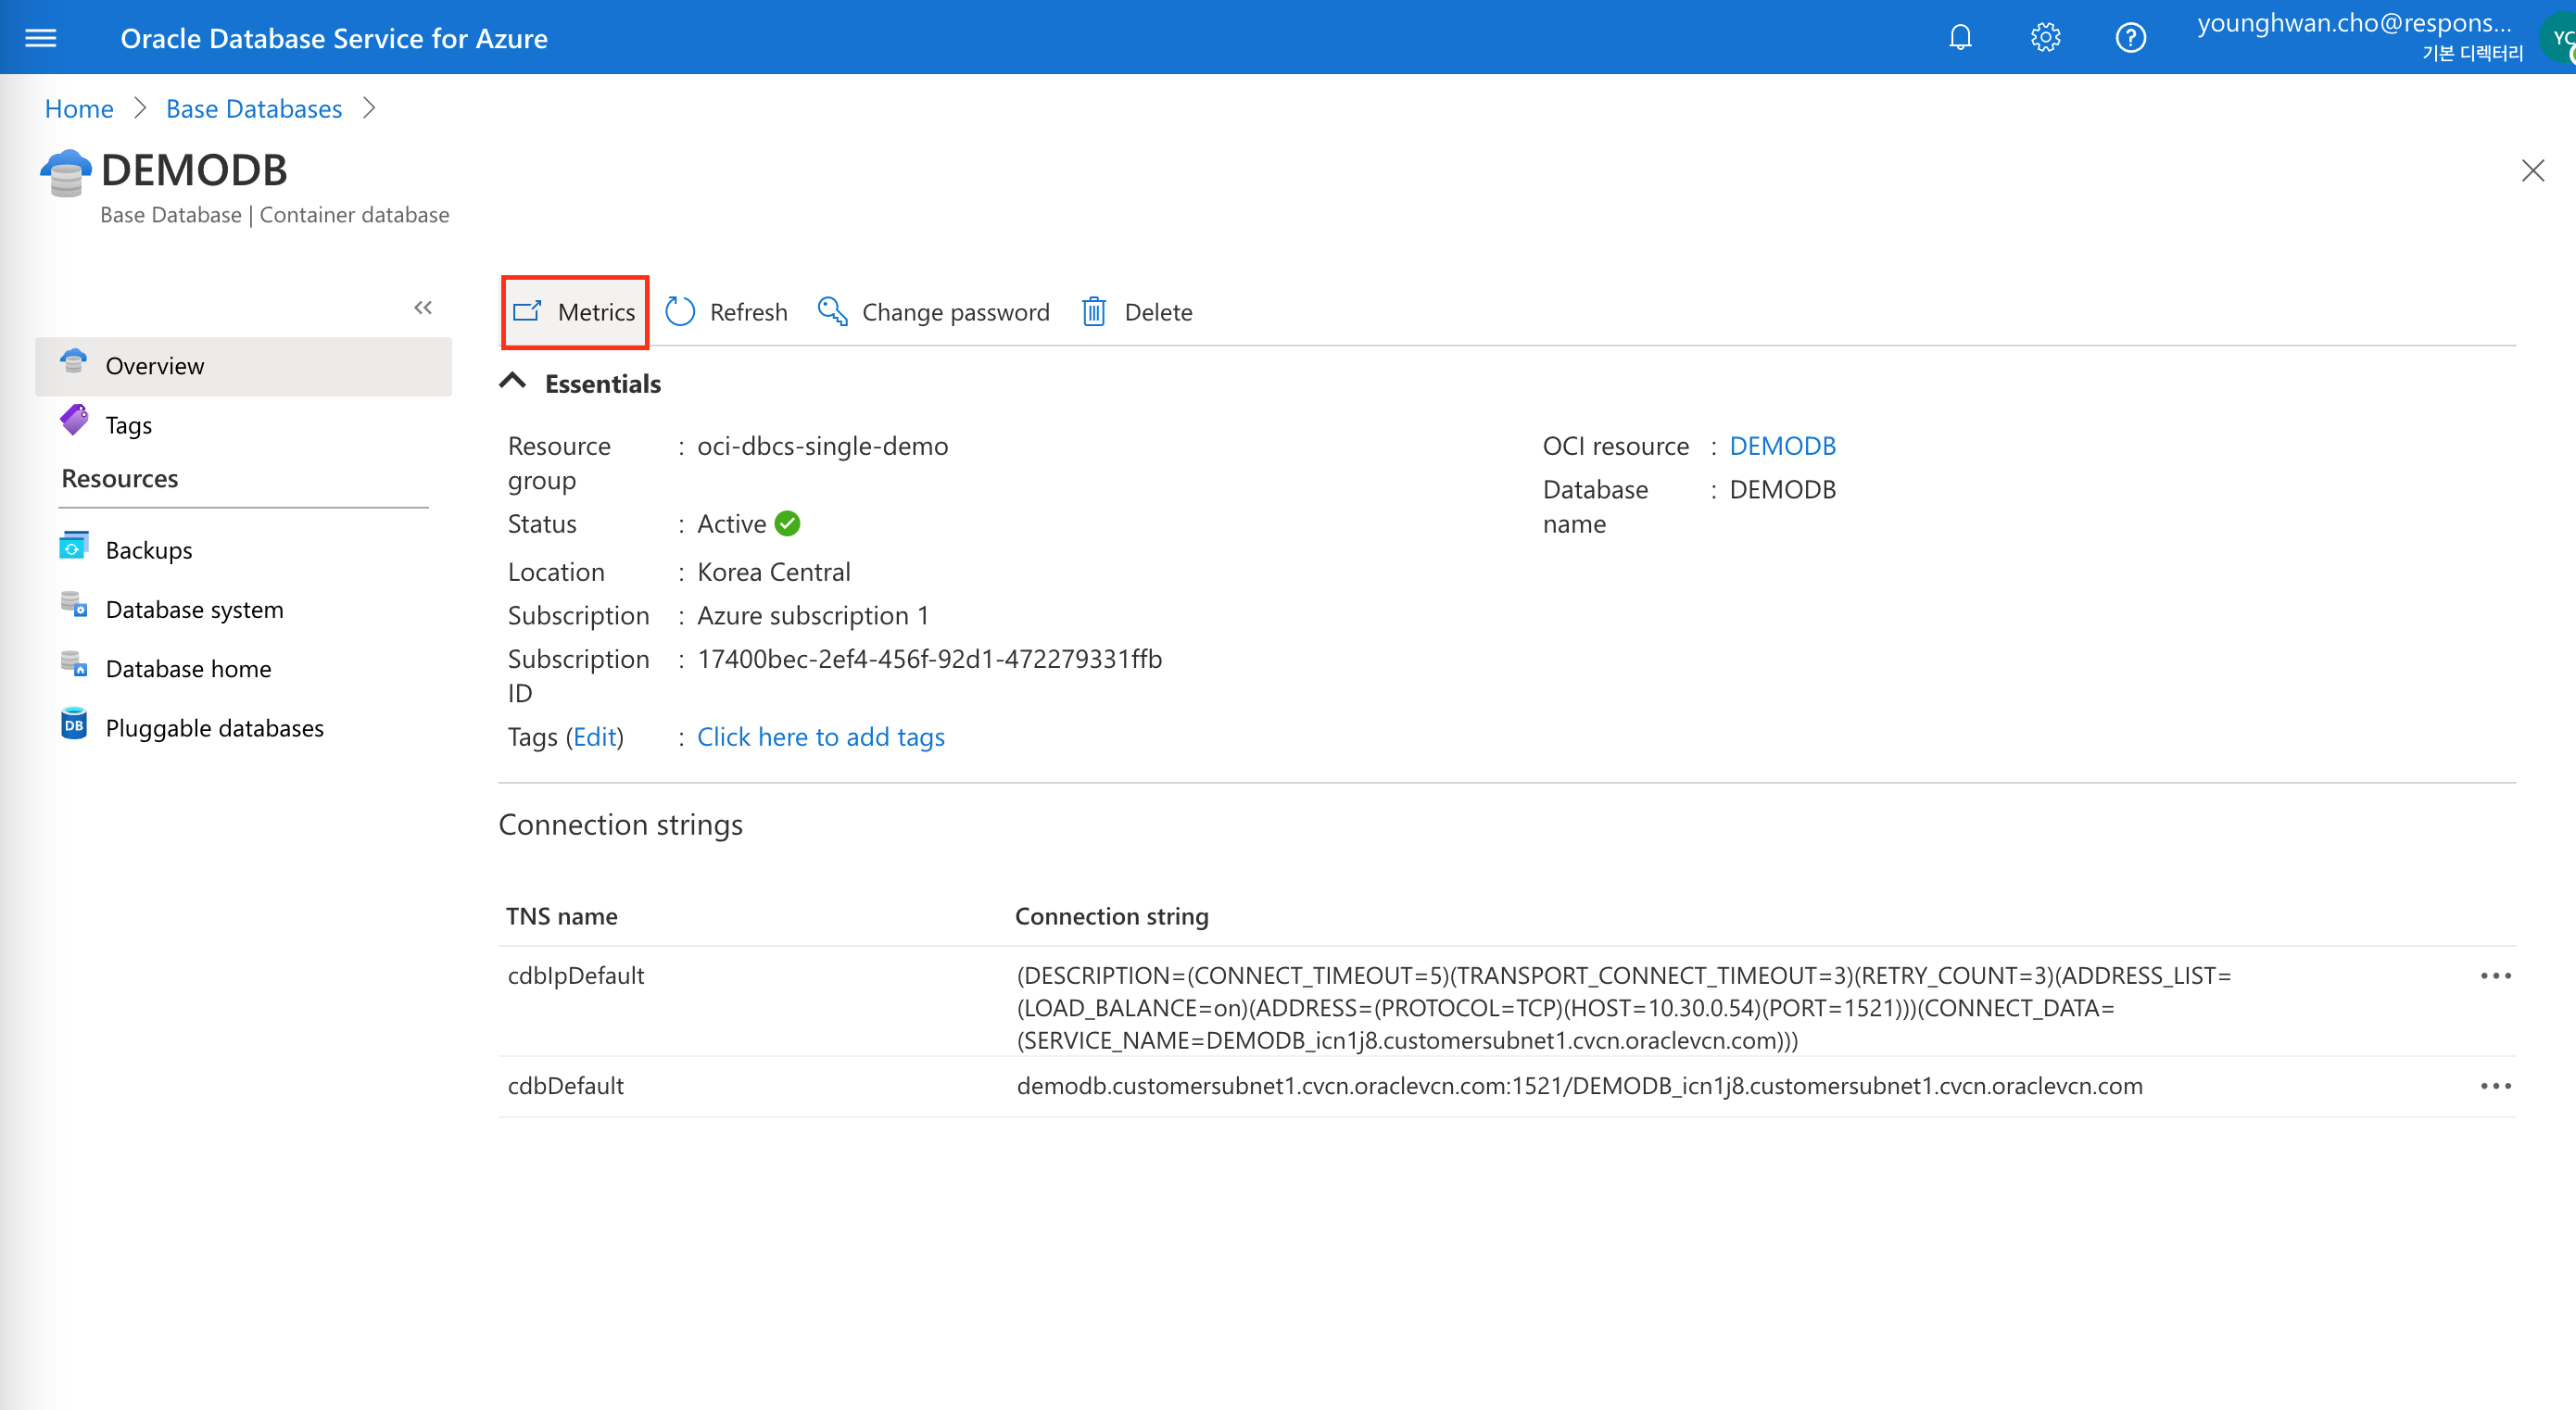Click the DEMODB header database icon
This screenshot has width=2576, height=1410.
[x=66, y=174]
